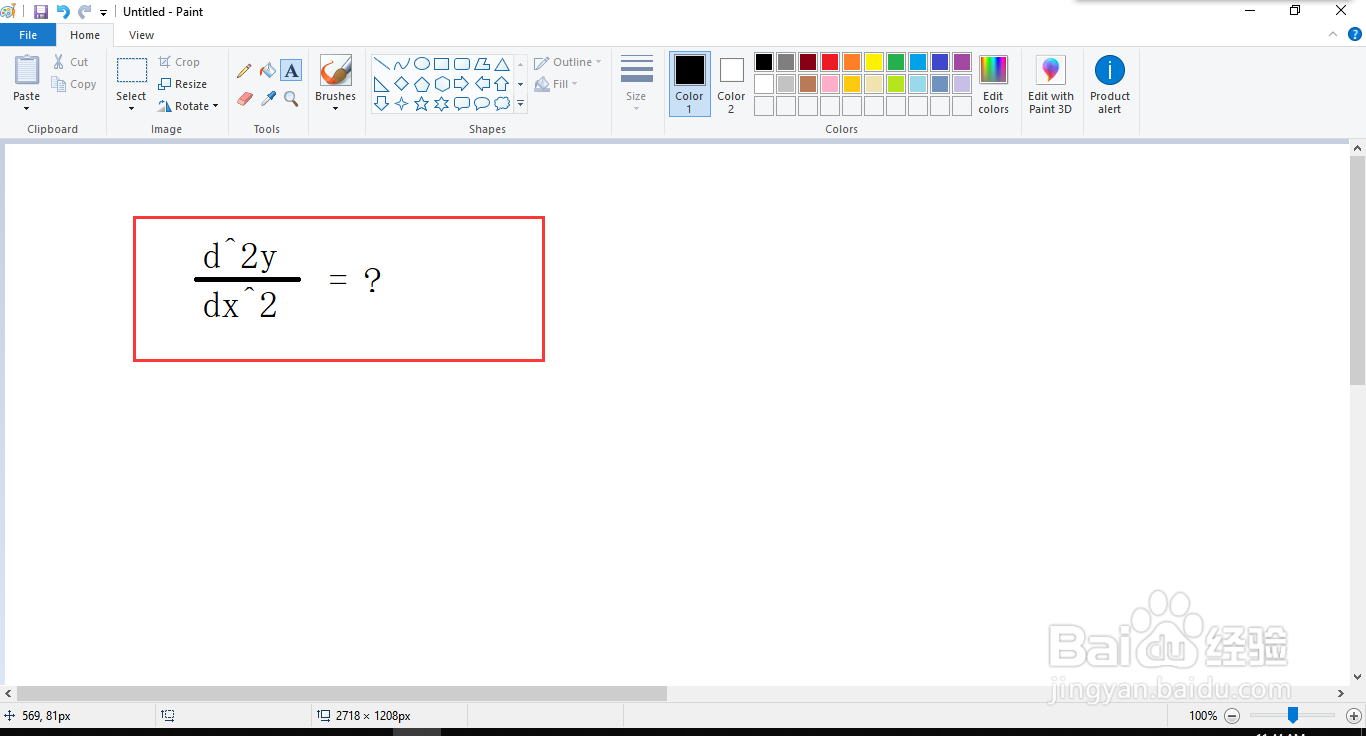The height and width of the screenshot is (736, 1366).
Task: Pick the Diamond shape
Action: pos(401,84)
